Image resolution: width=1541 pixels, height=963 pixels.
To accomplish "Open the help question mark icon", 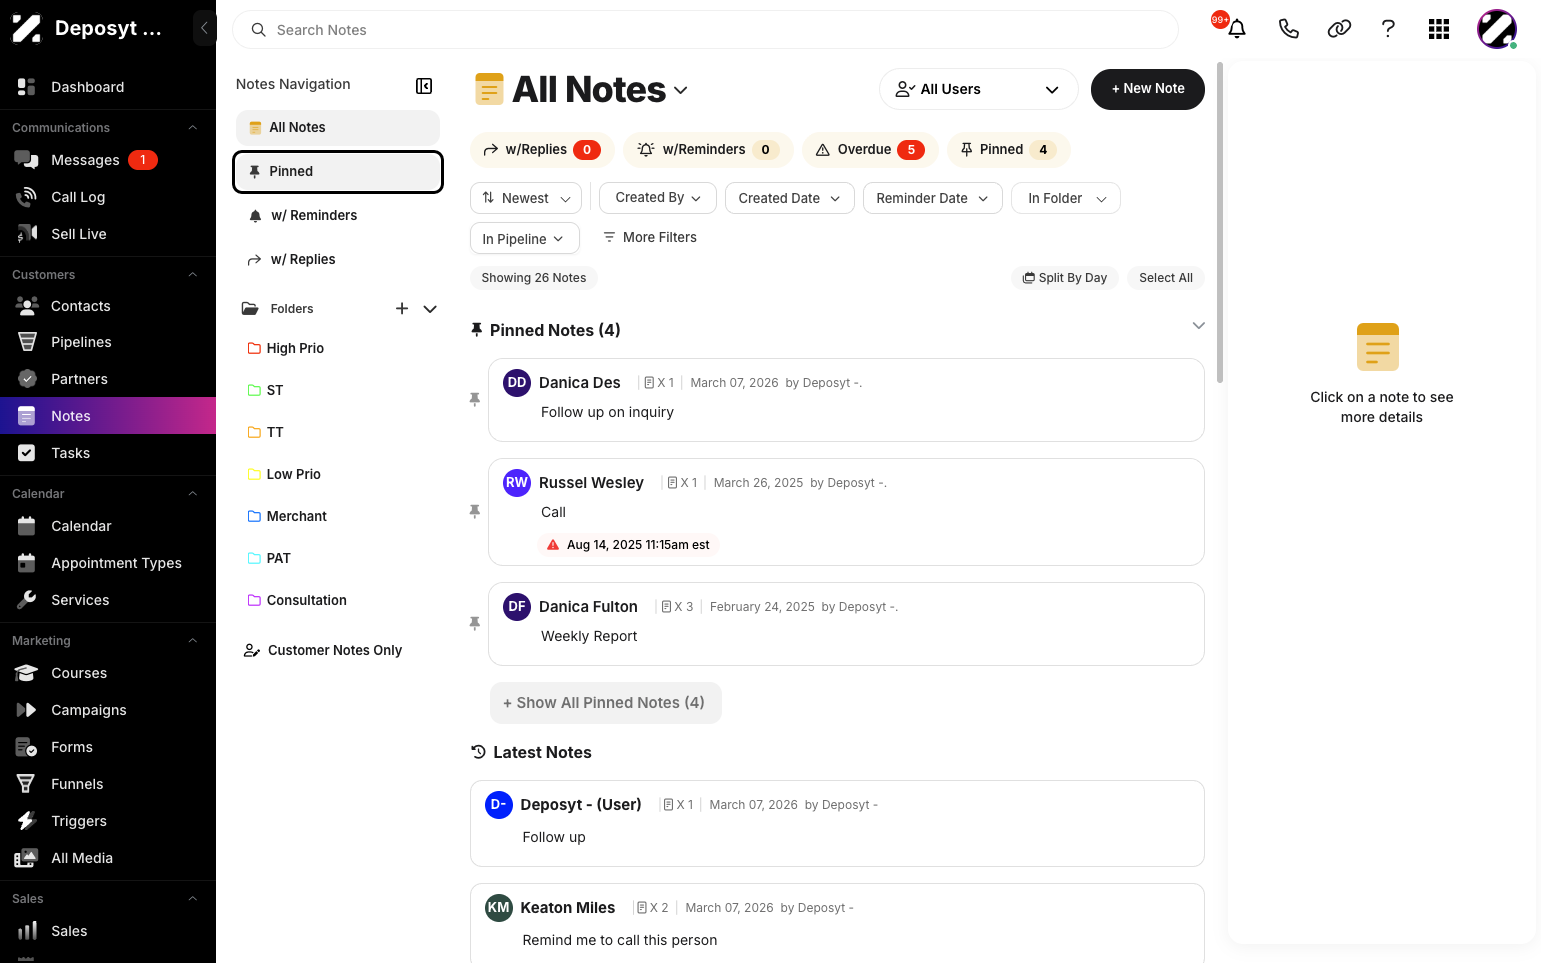I will tap(1388, 29).
